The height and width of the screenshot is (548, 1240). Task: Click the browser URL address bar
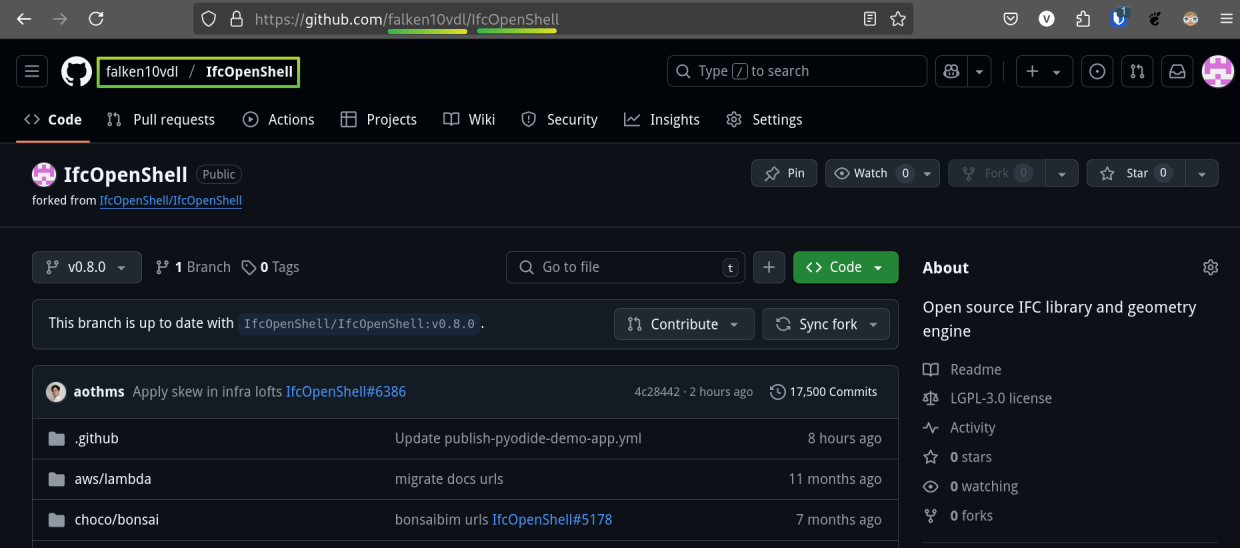(555, 19)
